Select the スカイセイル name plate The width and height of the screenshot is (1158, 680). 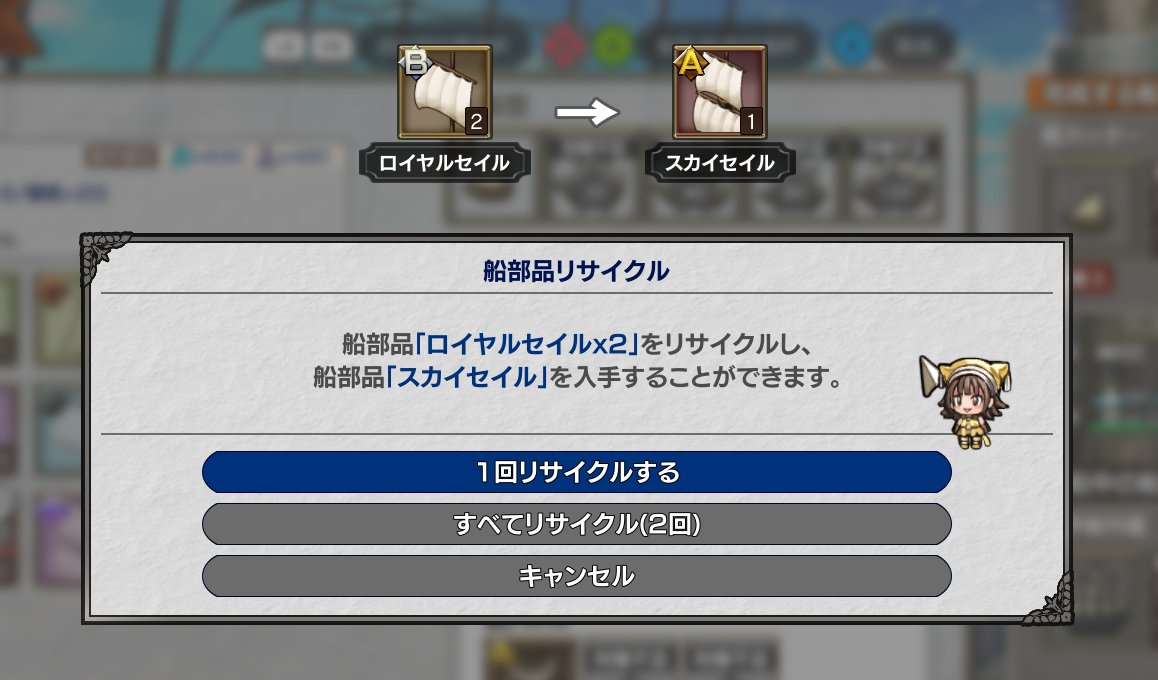(x=720, y=162)
